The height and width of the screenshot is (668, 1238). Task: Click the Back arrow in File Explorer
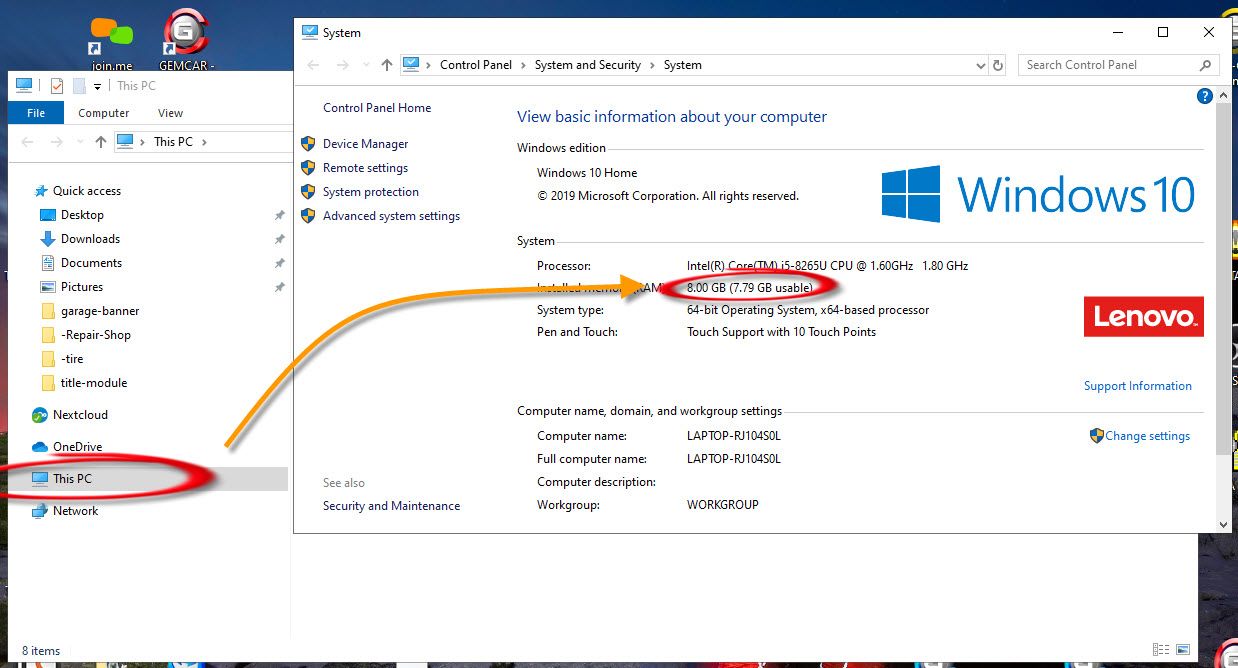click(x=27, y=142)
